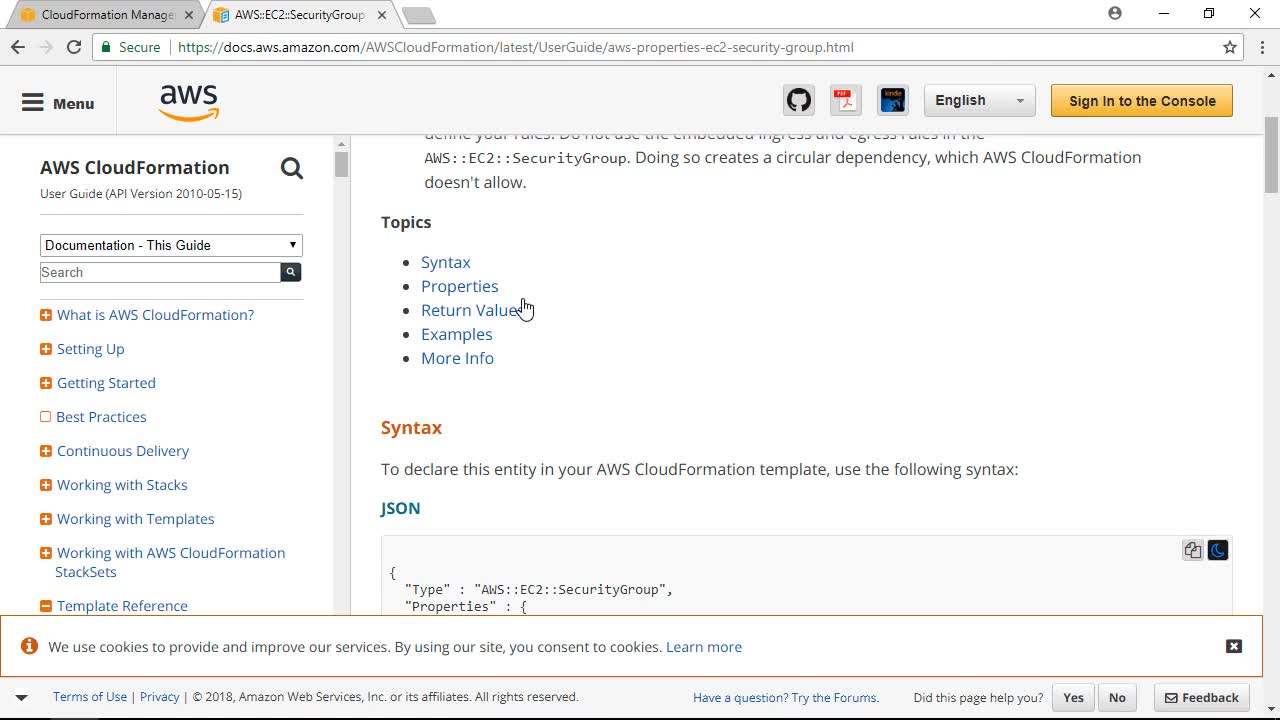Click Sign In to the Console
This screenshot has width=1280, height=720.
(x=1141, y=100)
